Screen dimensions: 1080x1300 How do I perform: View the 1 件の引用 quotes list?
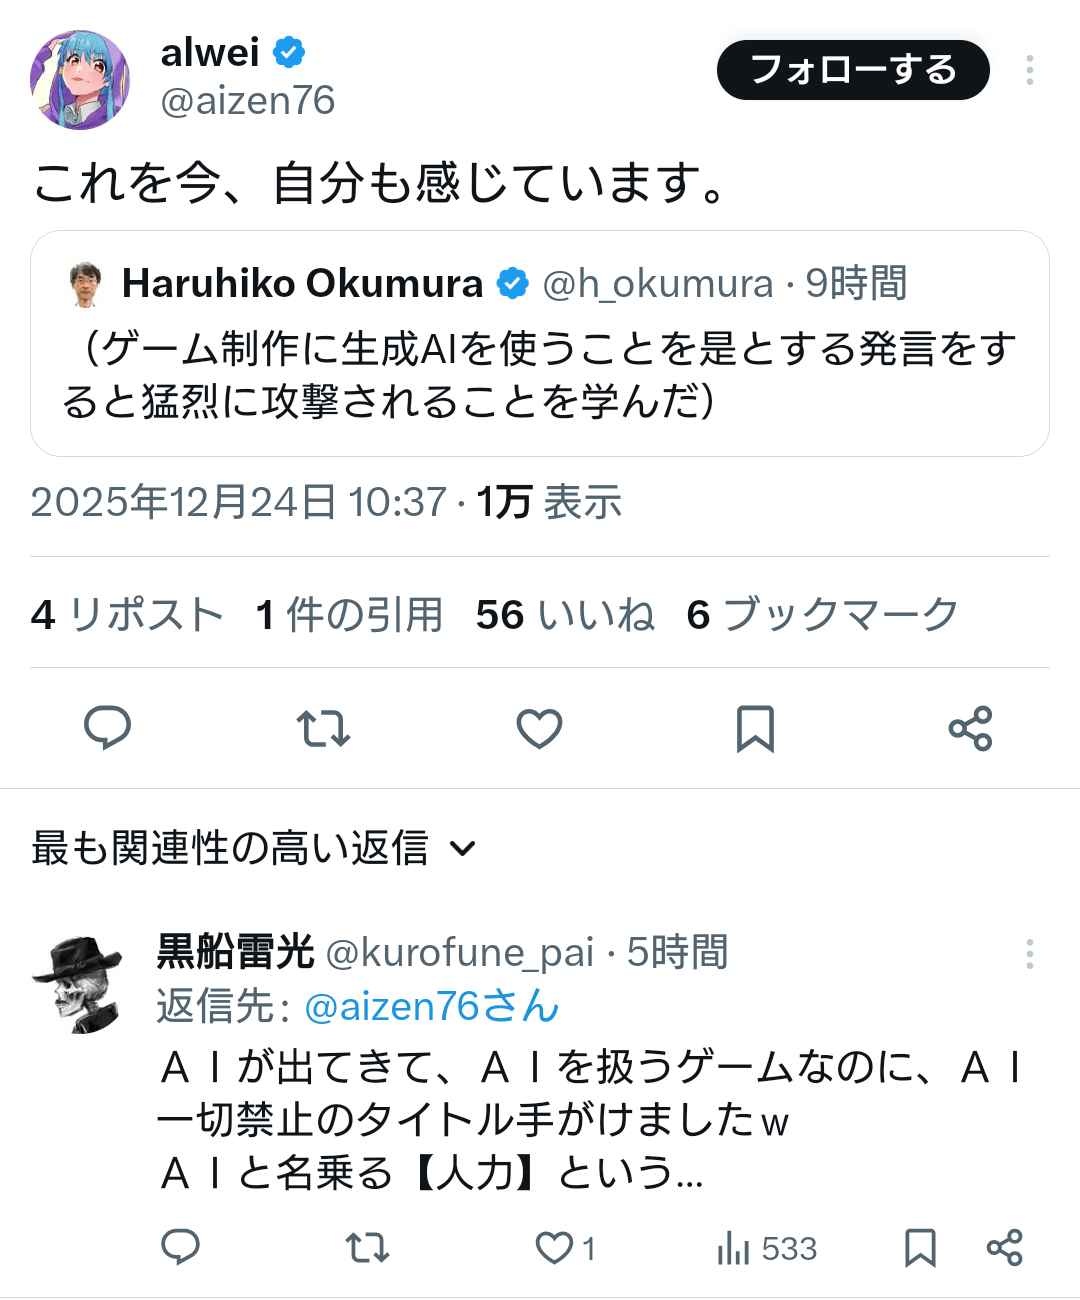pos(349,614)
